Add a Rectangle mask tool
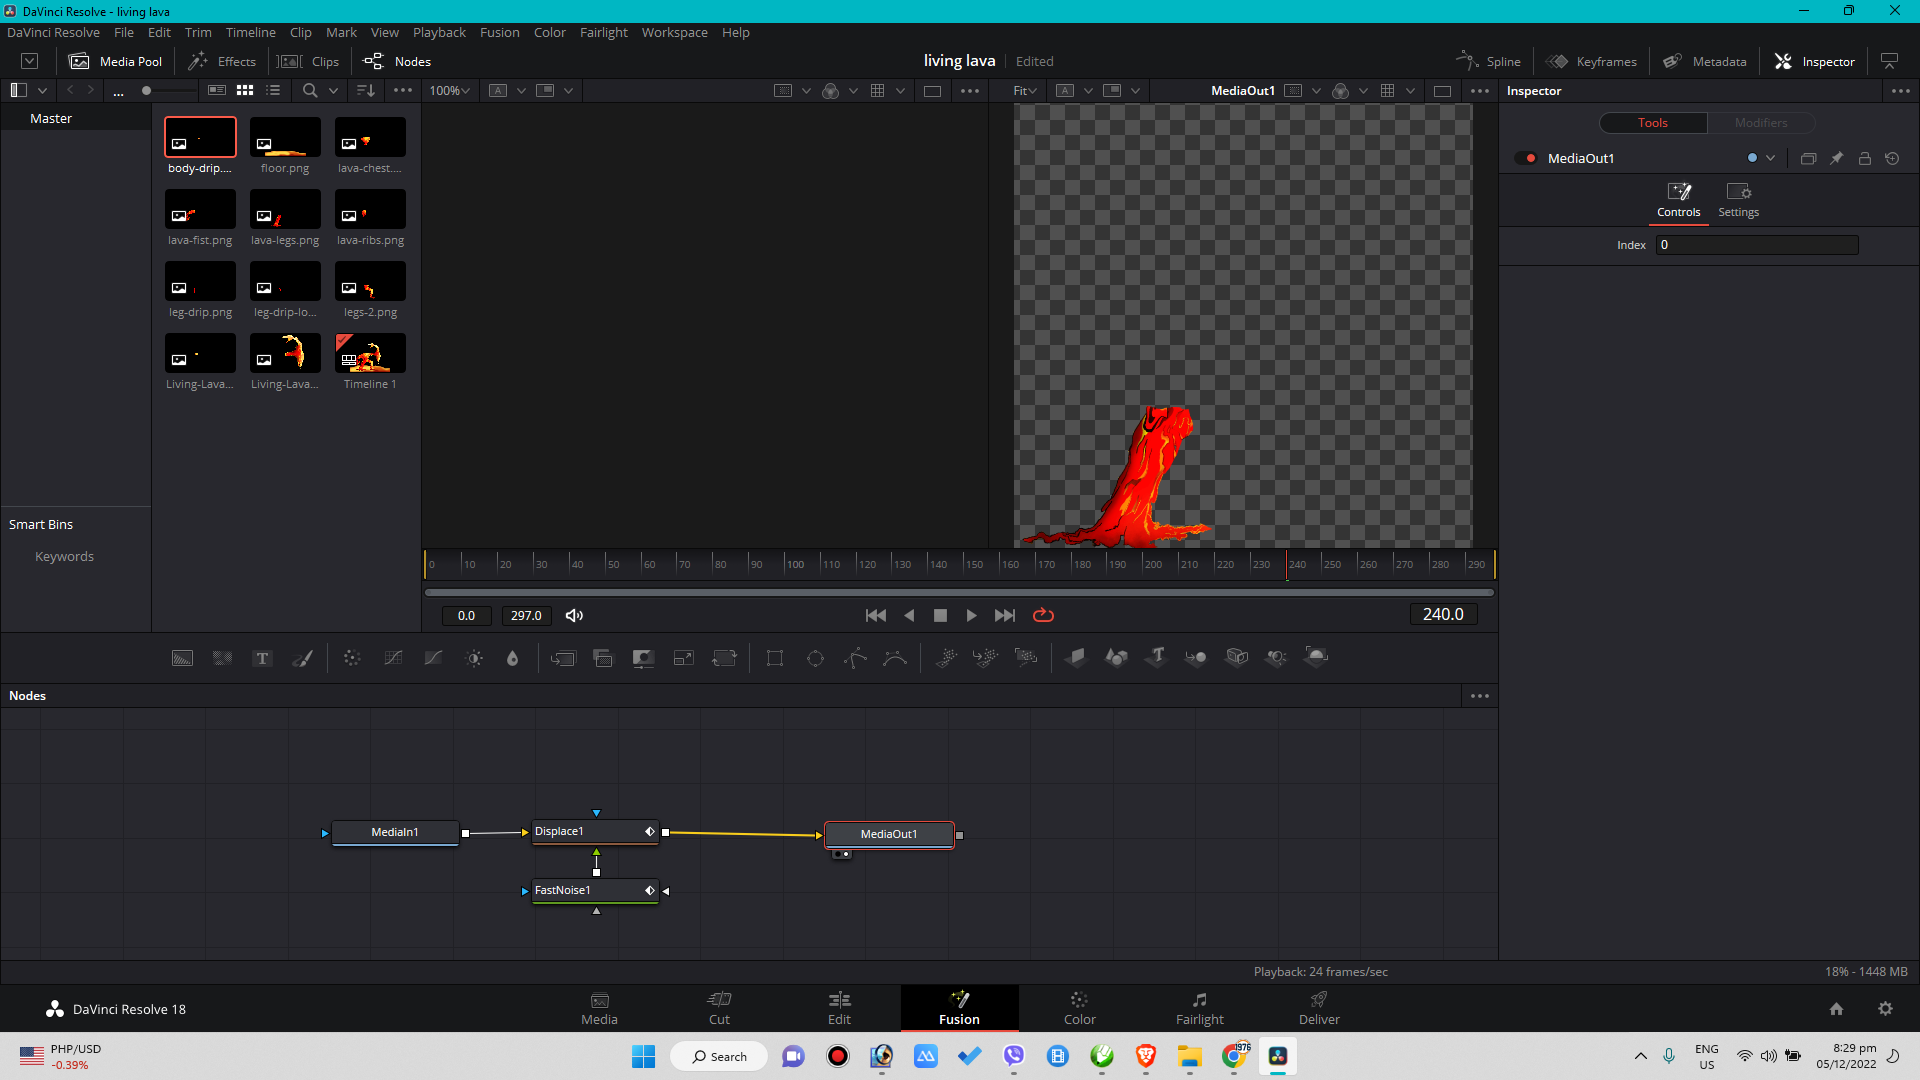Image resolution: width=1920 pixels, height=1080 pixels. [x=775, y=658]
